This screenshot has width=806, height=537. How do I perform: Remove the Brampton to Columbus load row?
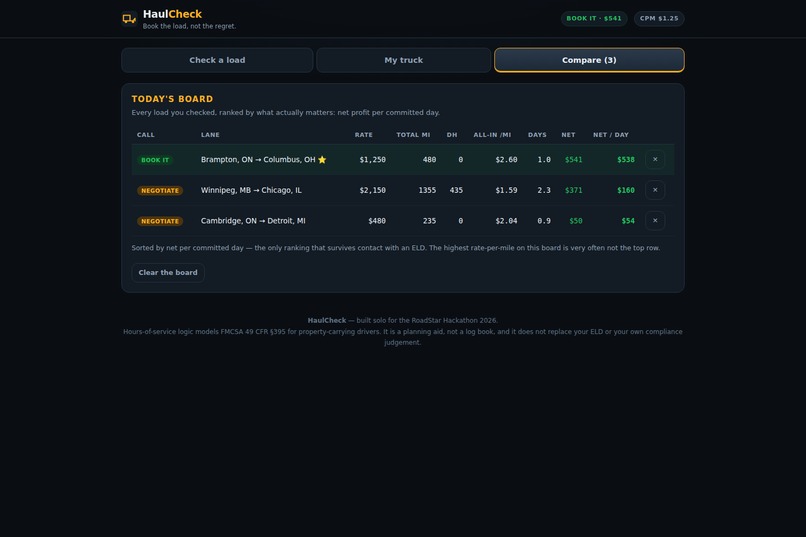pyautogui.click(x=655, y=159)
